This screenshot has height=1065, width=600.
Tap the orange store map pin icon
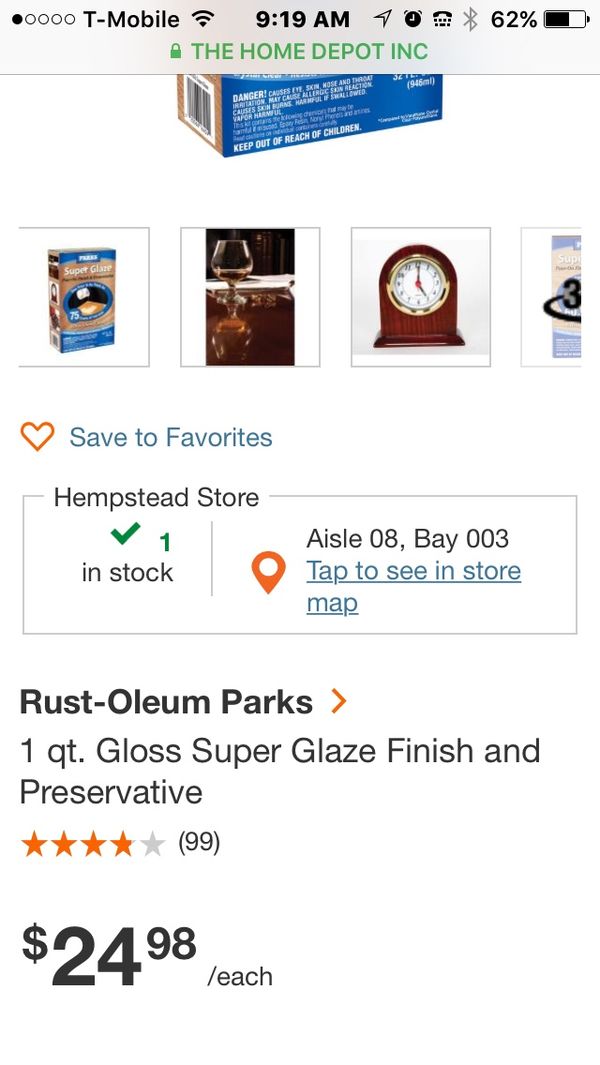(x=268, y=573)
